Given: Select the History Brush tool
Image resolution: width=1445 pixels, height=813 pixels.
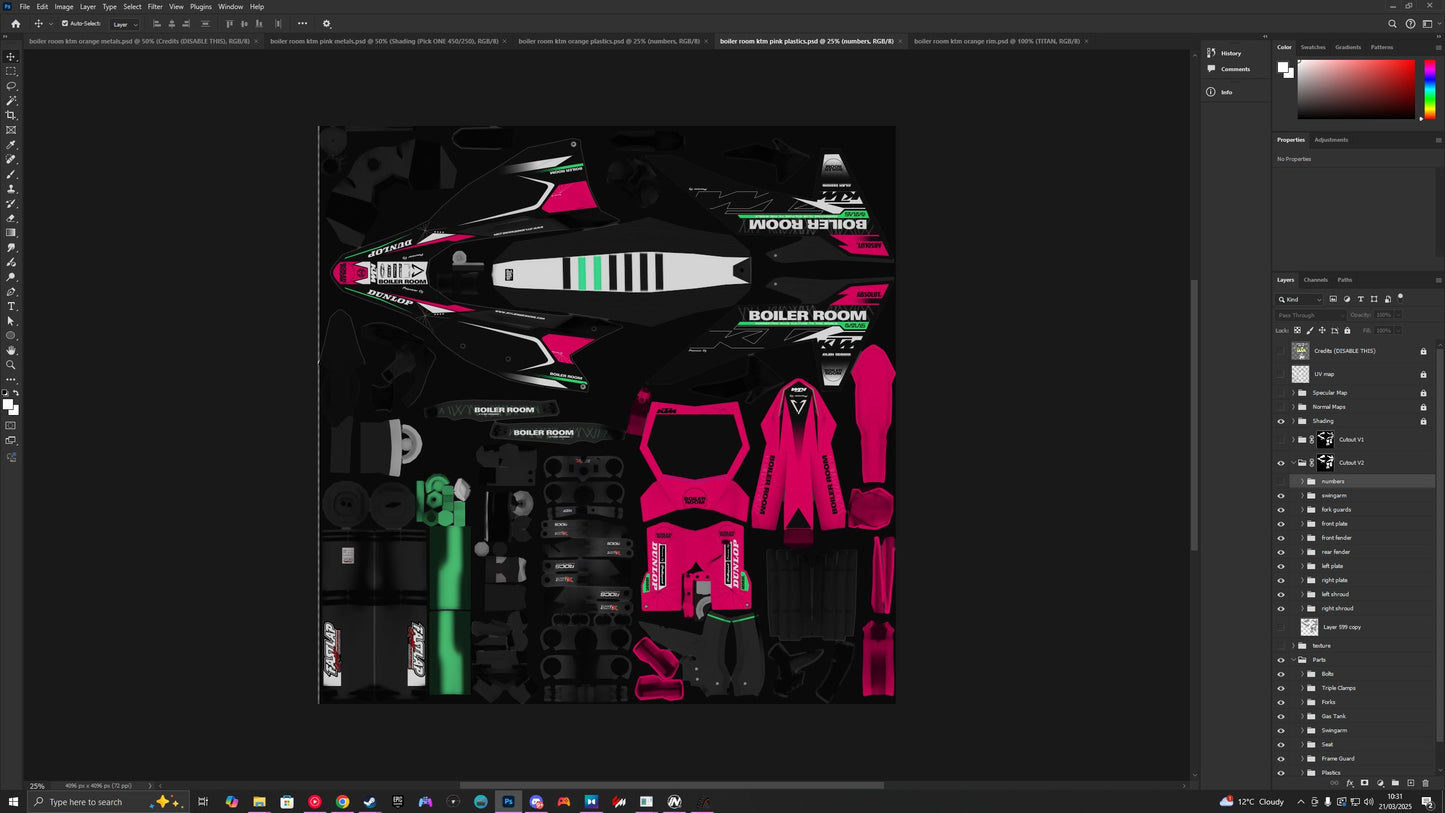Looking at the screenshot, I should tap(11, 203).
